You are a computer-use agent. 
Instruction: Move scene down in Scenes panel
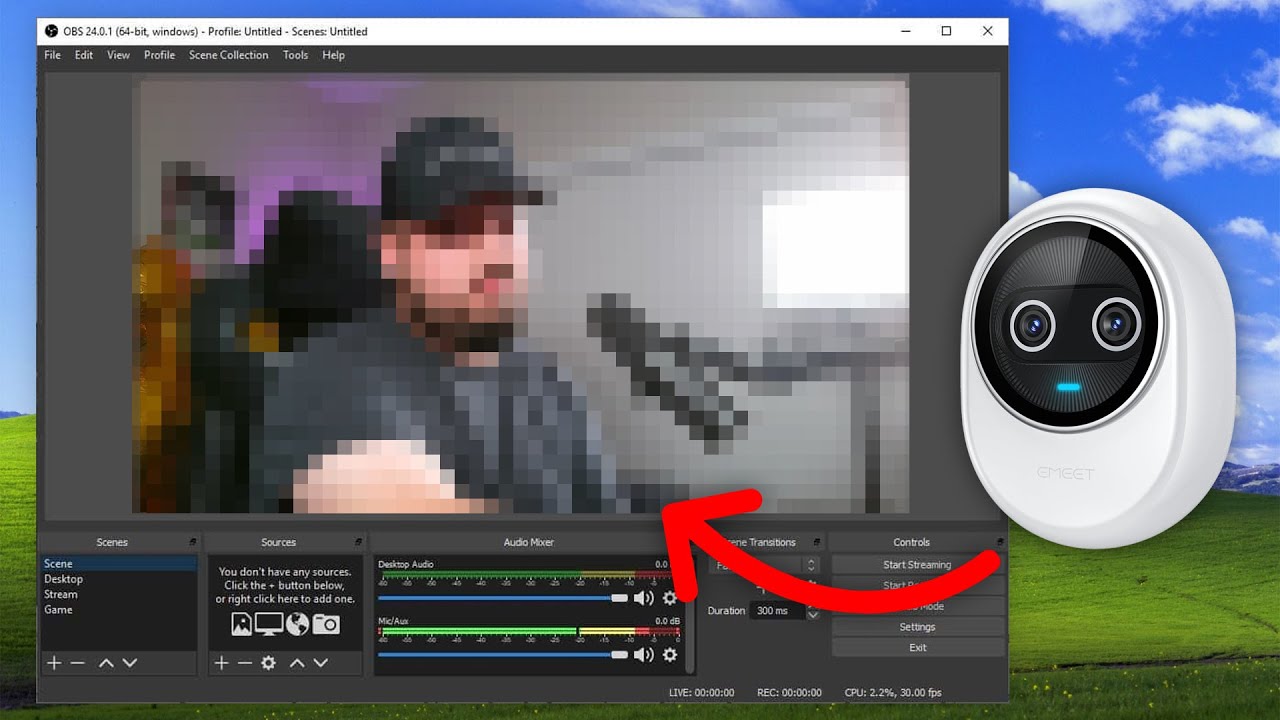(x=129, y=663)
